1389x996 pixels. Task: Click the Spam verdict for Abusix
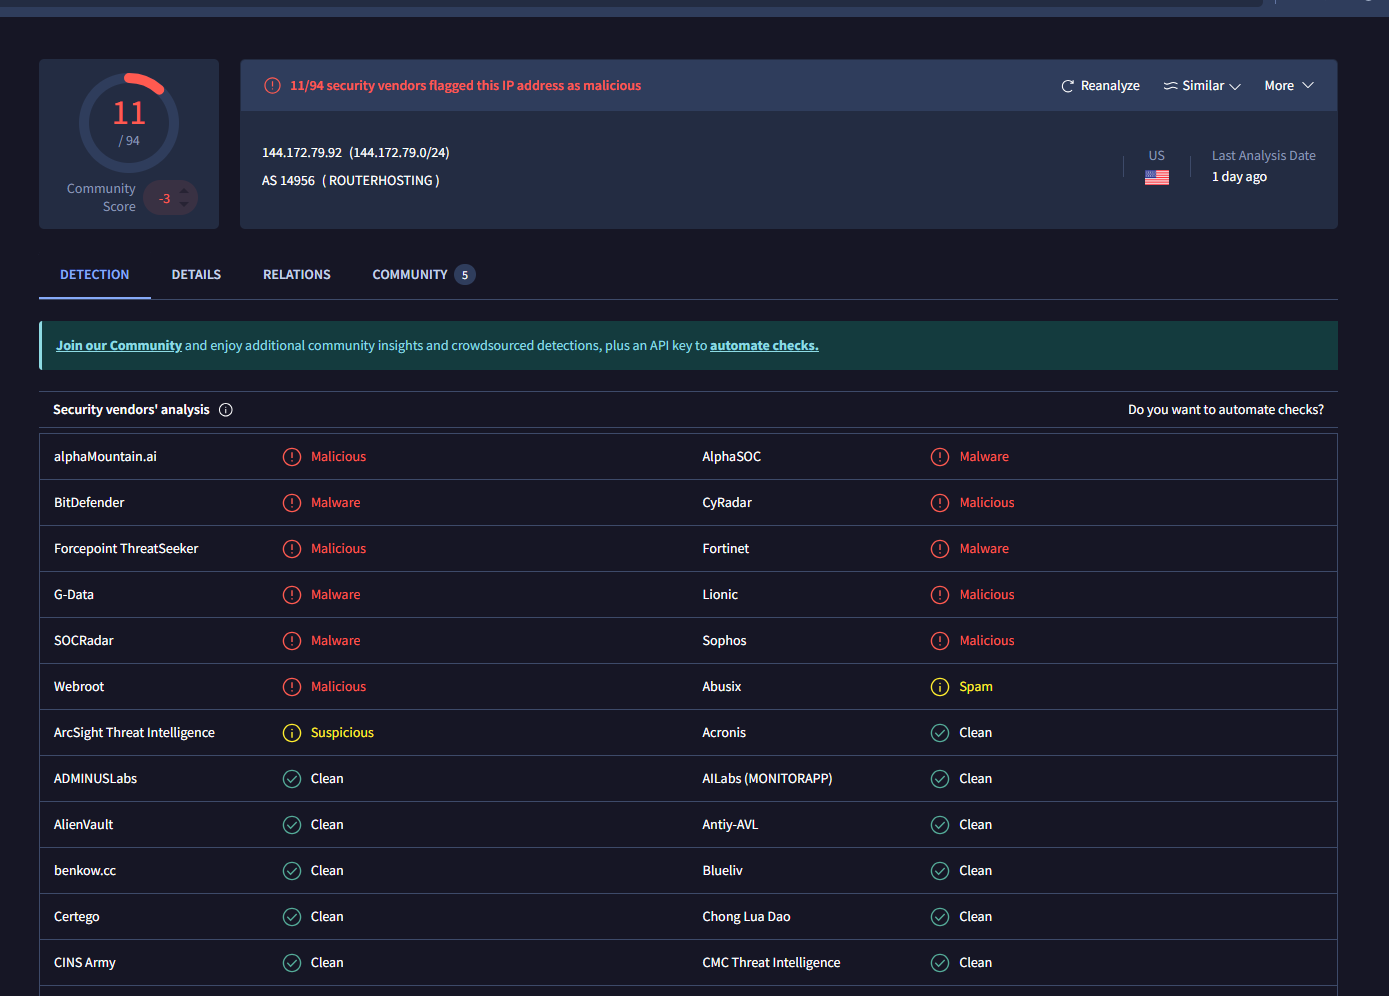click(x=976, y=687)
